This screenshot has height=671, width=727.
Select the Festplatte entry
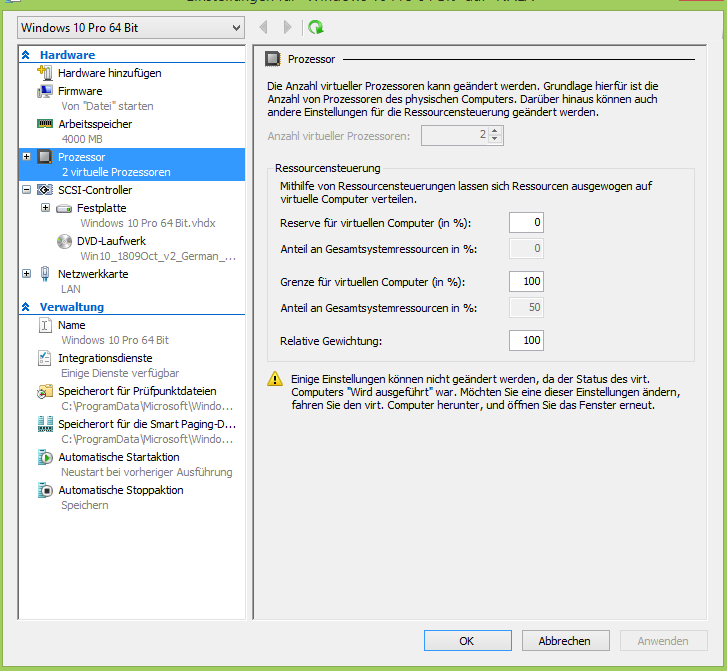102,208
